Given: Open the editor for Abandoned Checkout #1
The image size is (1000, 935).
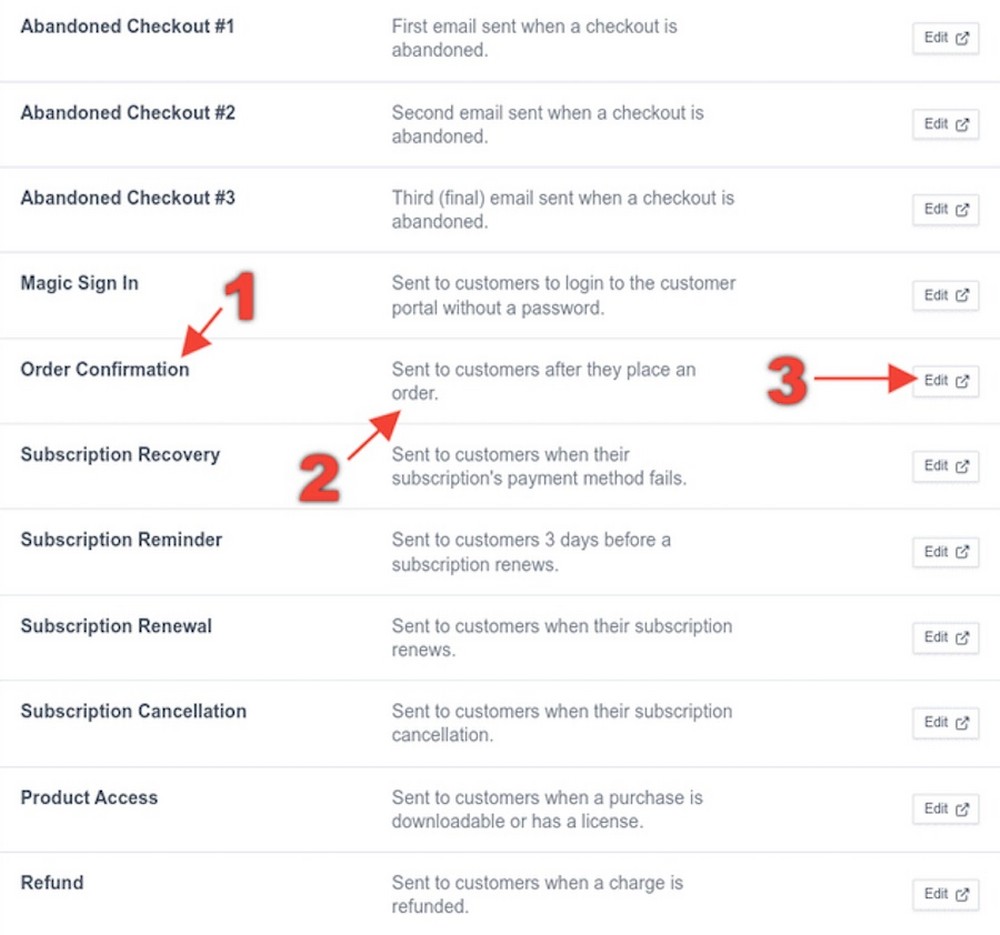Looking at the screenshot, I should click(x=944, y=38).
